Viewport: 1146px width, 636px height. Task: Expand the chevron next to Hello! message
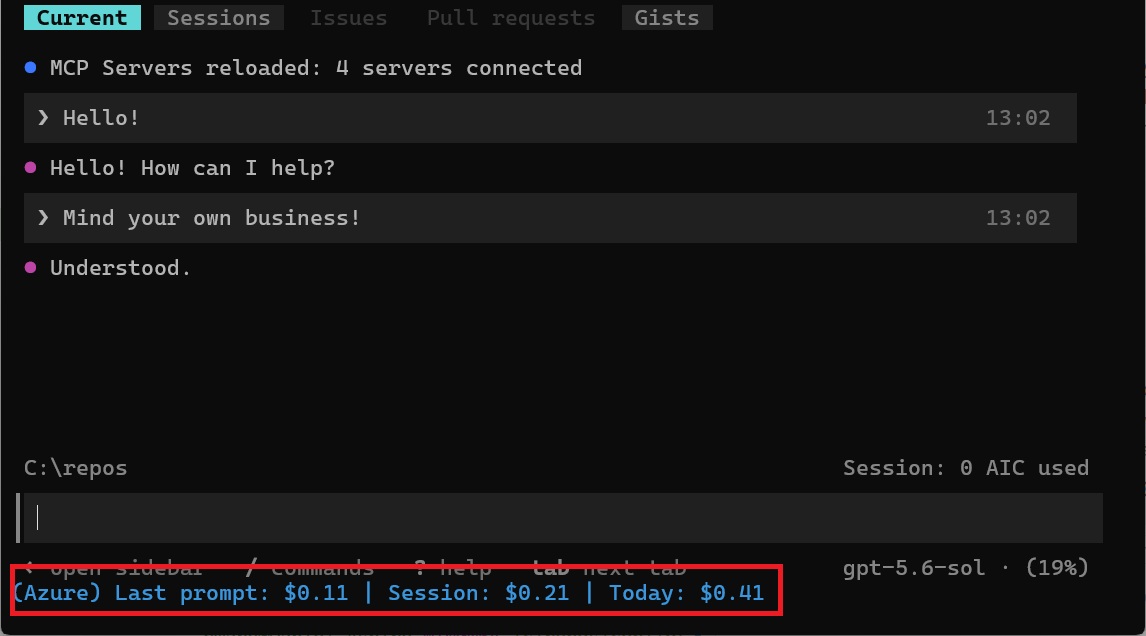pyautogui.click(x=43, y=118)
